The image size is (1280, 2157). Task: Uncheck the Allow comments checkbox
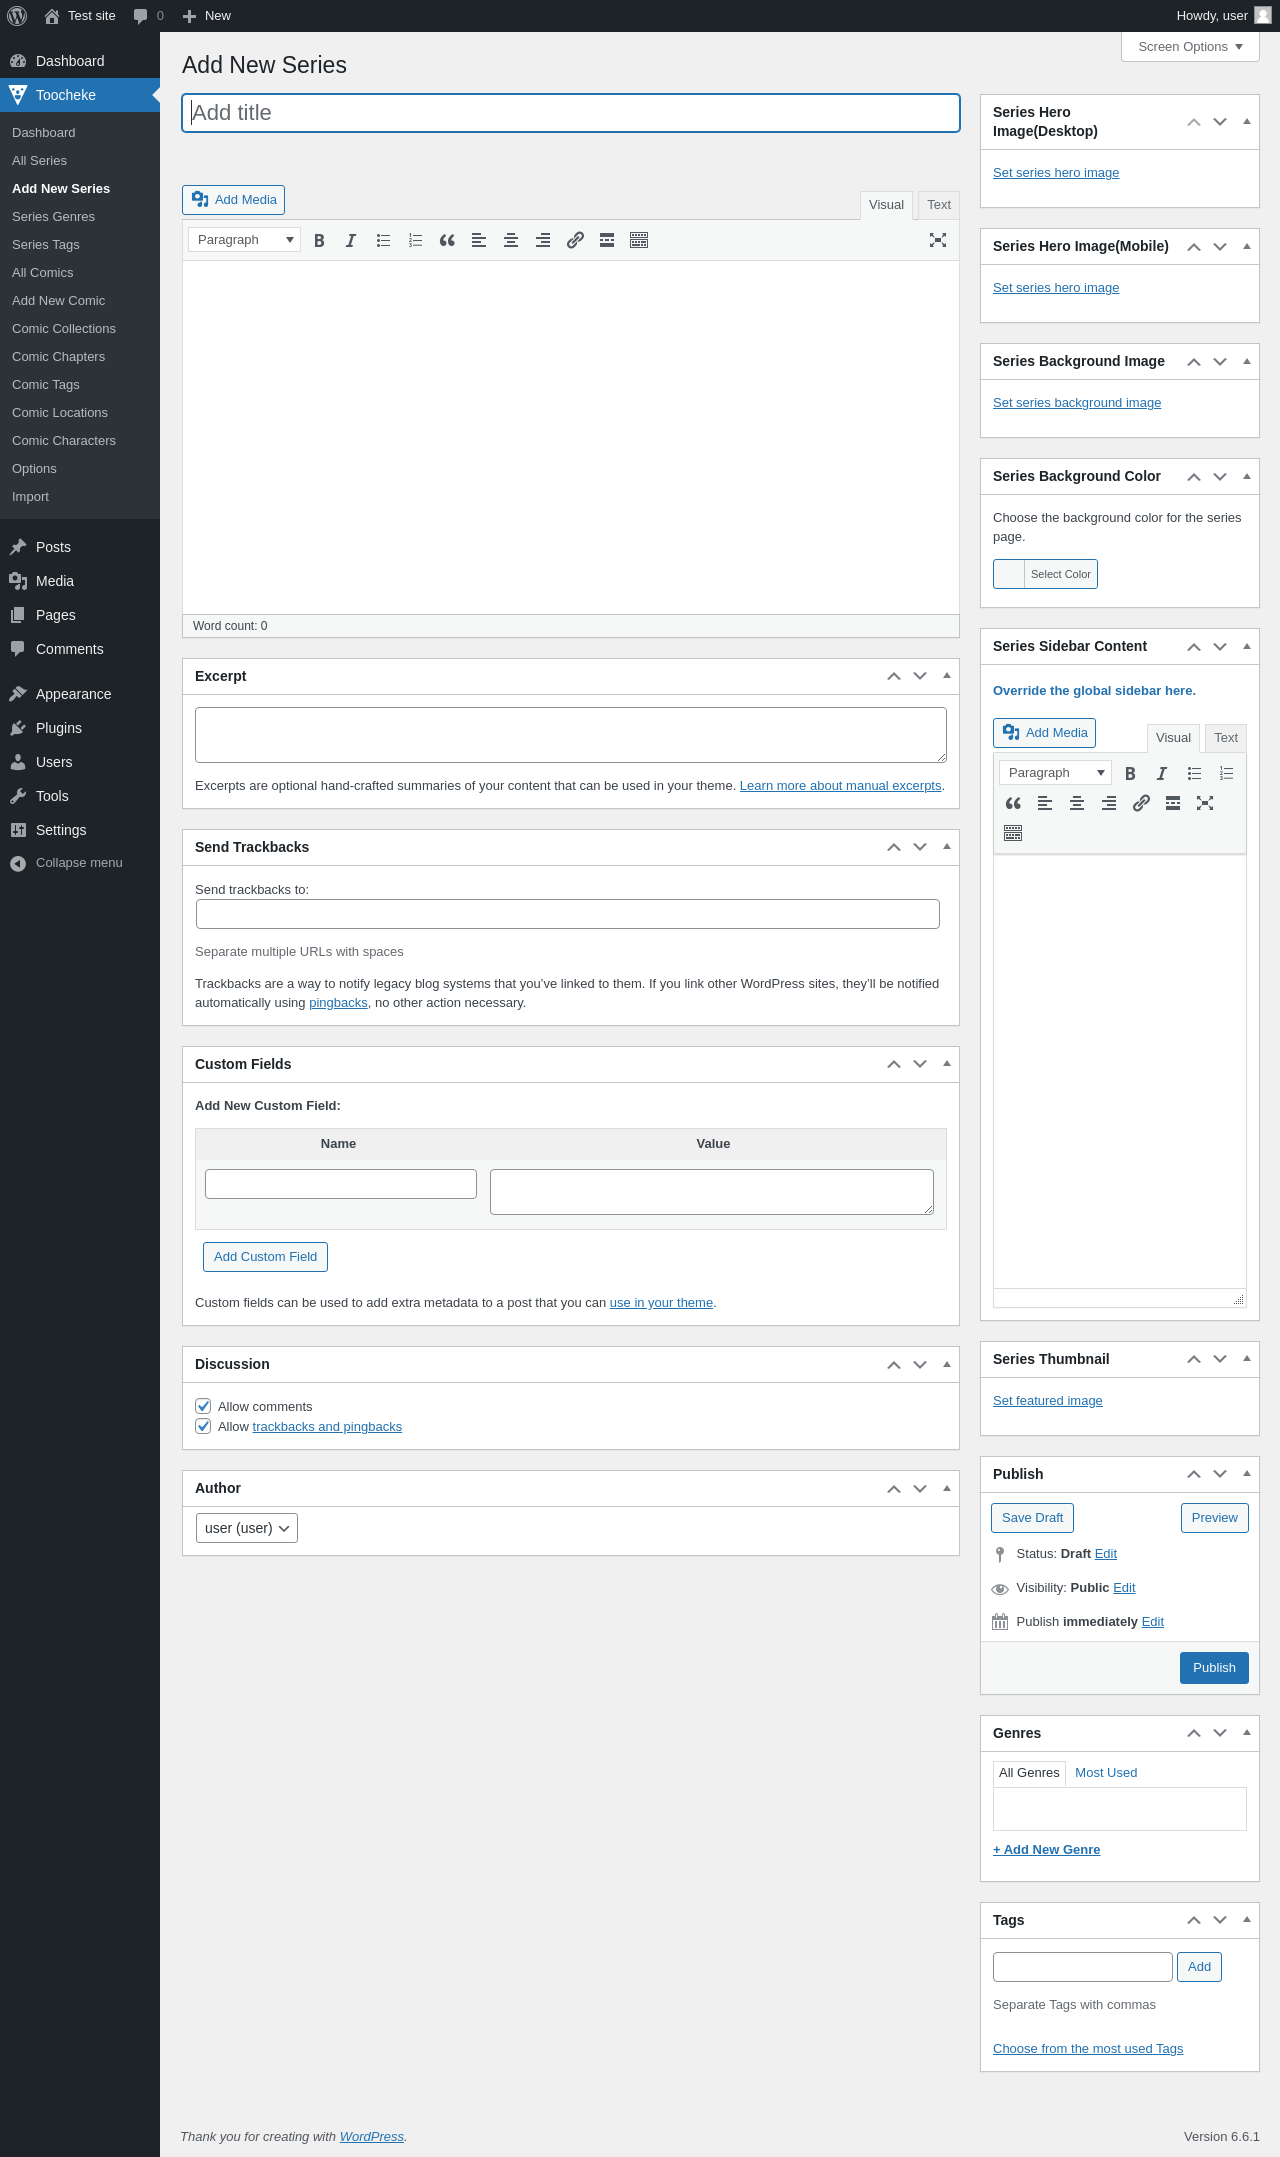[204, 1406]
